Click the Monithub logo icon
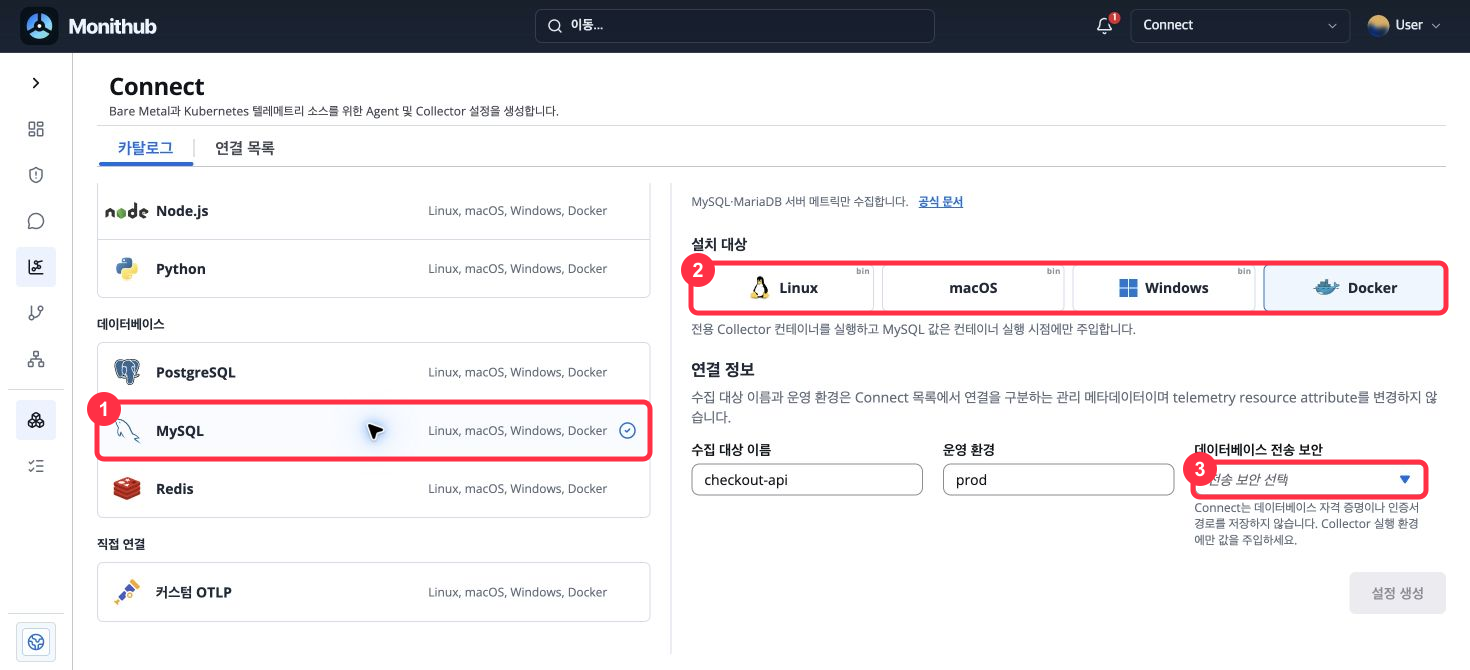Screen dimensions: 1470x670 [39, 26]
